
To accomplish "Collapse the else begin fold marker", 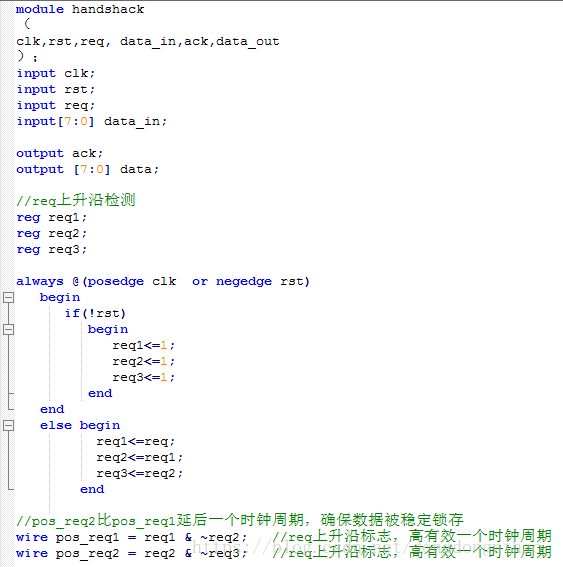I will (x=8, y=426).
